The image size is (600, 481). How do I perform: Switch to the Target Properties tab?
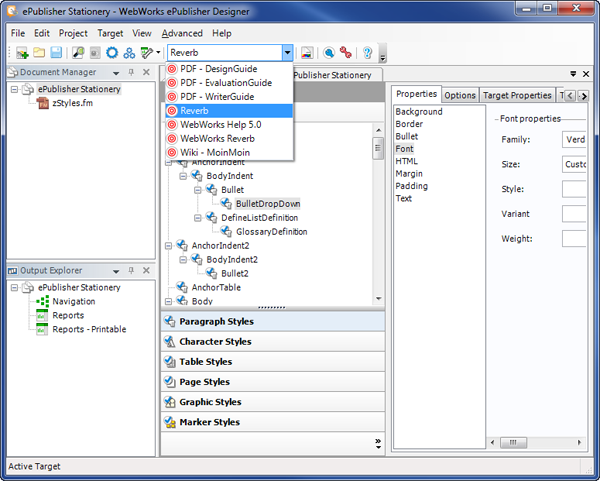tap(517, 95)
